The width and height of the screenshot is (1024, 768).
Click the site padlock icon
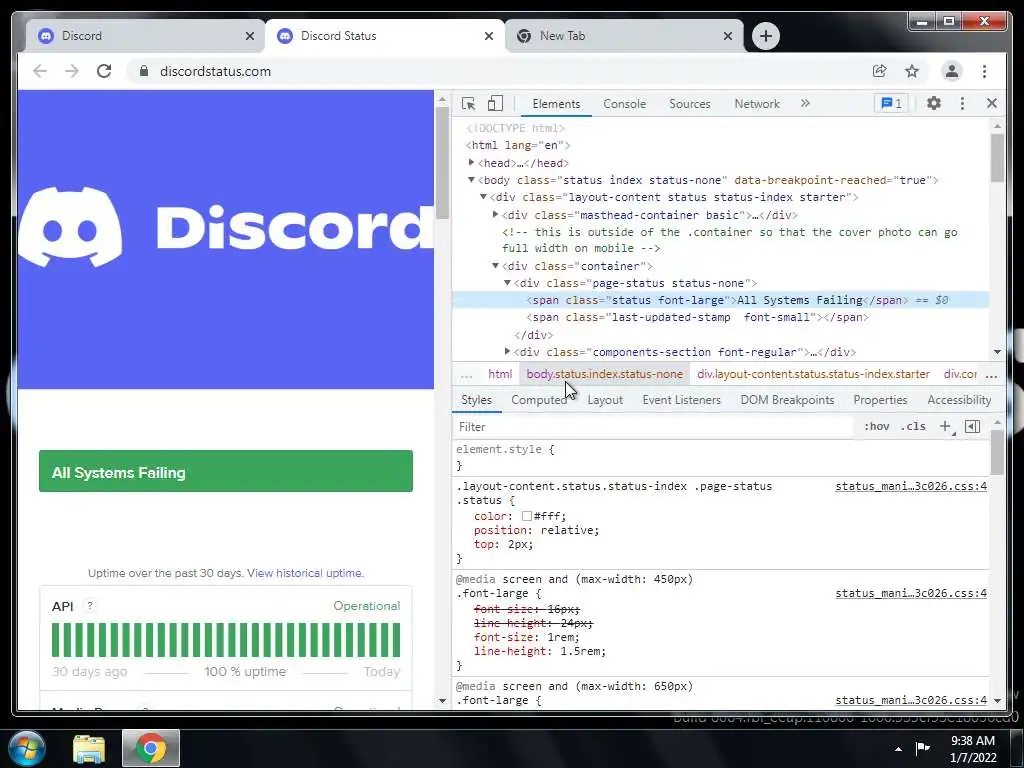click(144, 71)
